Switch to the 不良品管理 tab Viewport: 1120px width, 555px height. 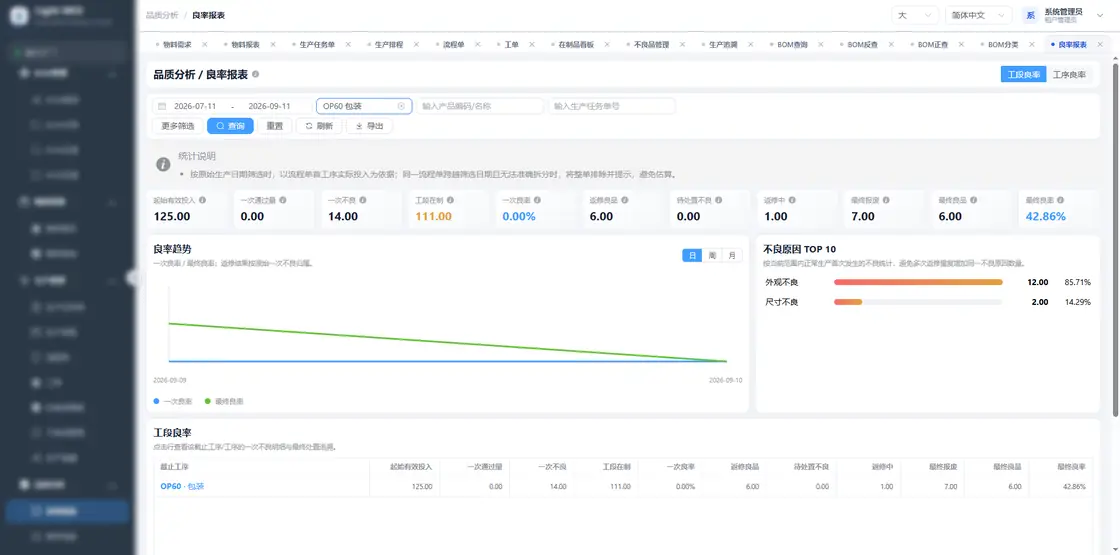(651, 44)
